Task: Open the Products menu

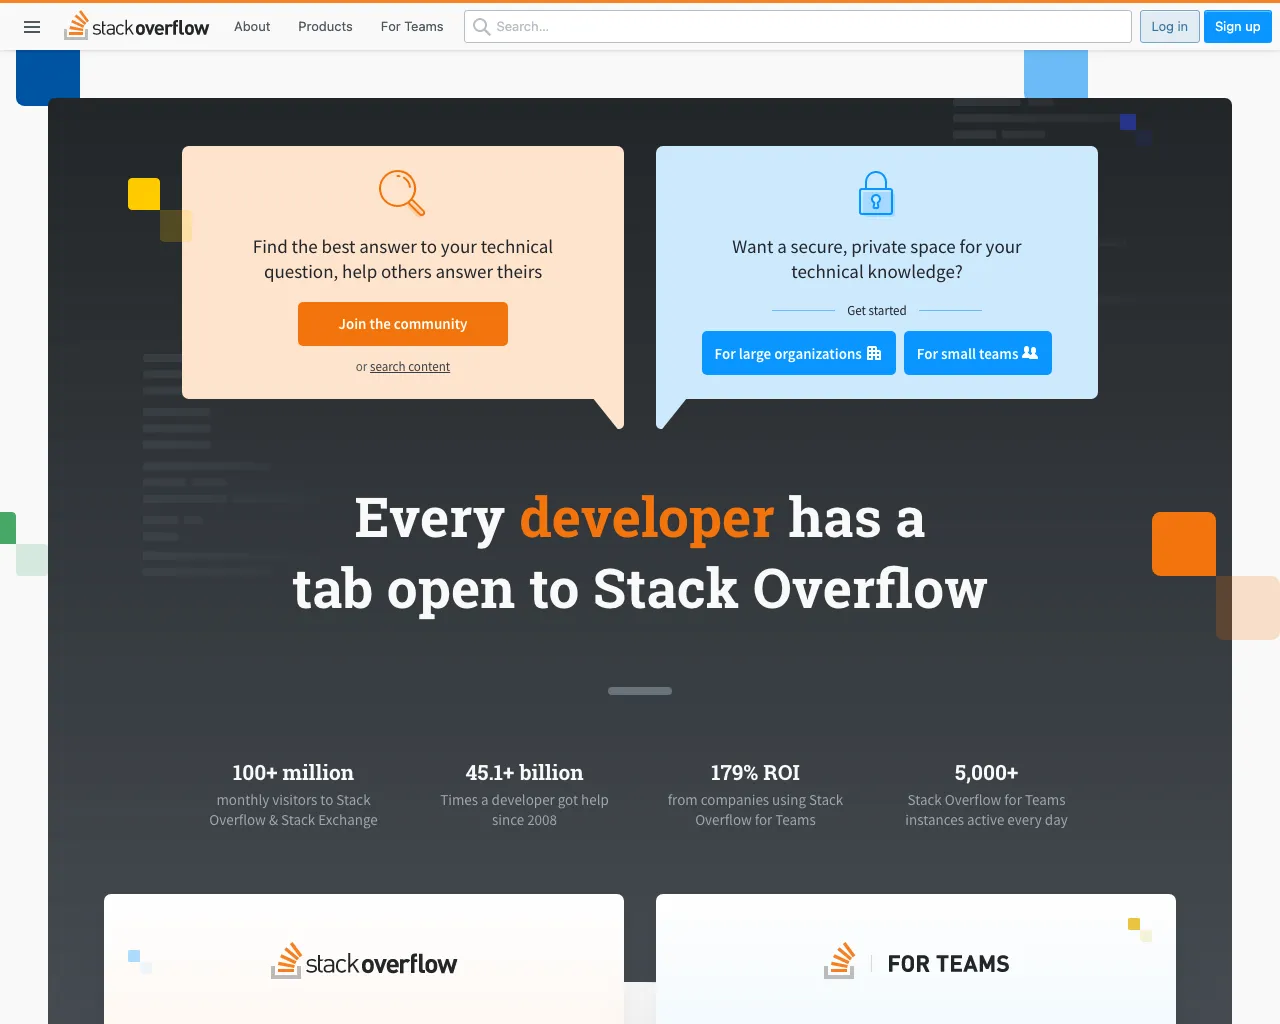Action: click(324, 27)
